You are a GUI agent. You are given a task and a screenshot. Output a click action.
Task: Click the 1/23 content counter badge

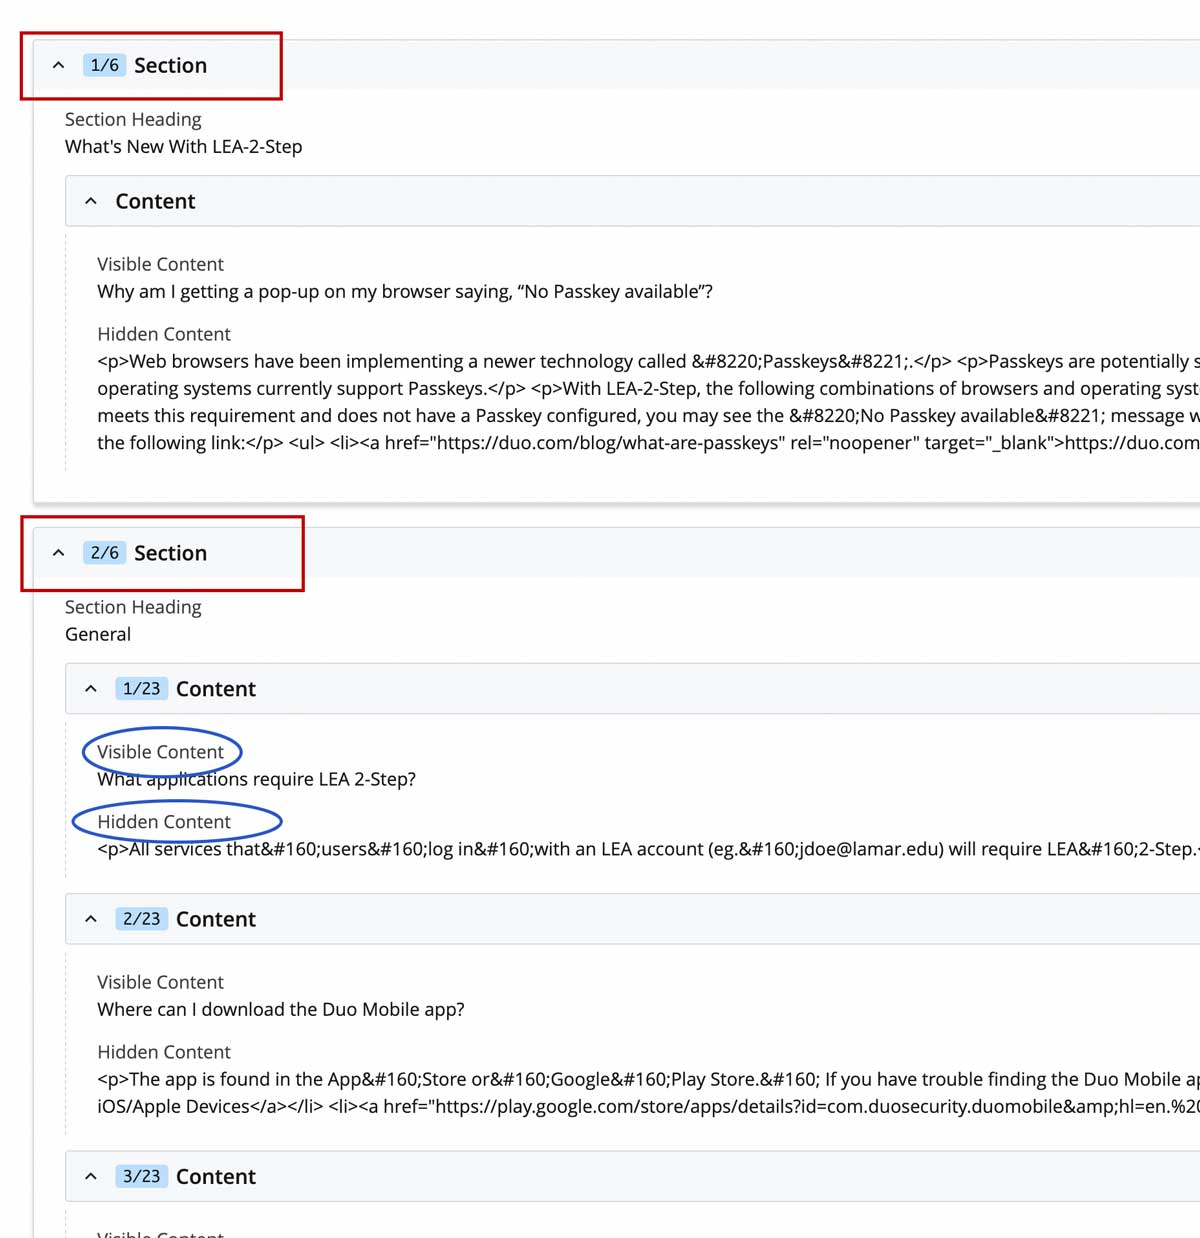(141, 689)
